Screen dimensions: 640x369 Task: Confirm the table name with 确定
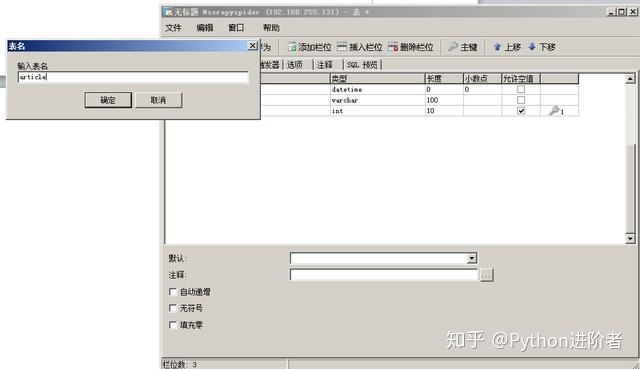tap(108, 100)
